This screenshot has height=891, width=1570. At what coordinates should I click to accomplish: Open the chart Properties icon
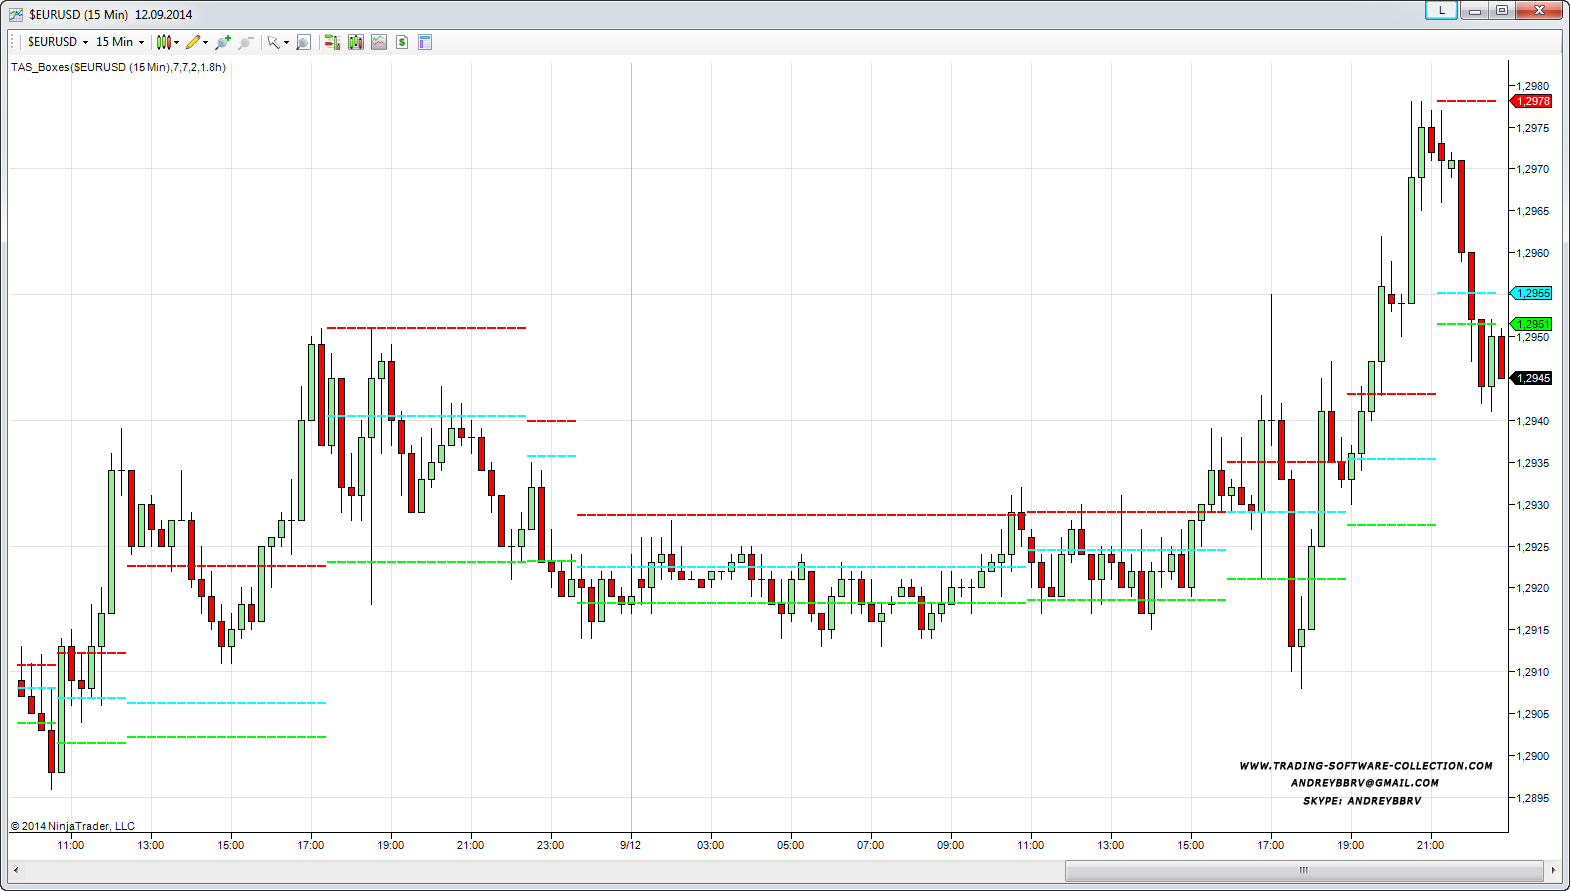tap(425, 42)
